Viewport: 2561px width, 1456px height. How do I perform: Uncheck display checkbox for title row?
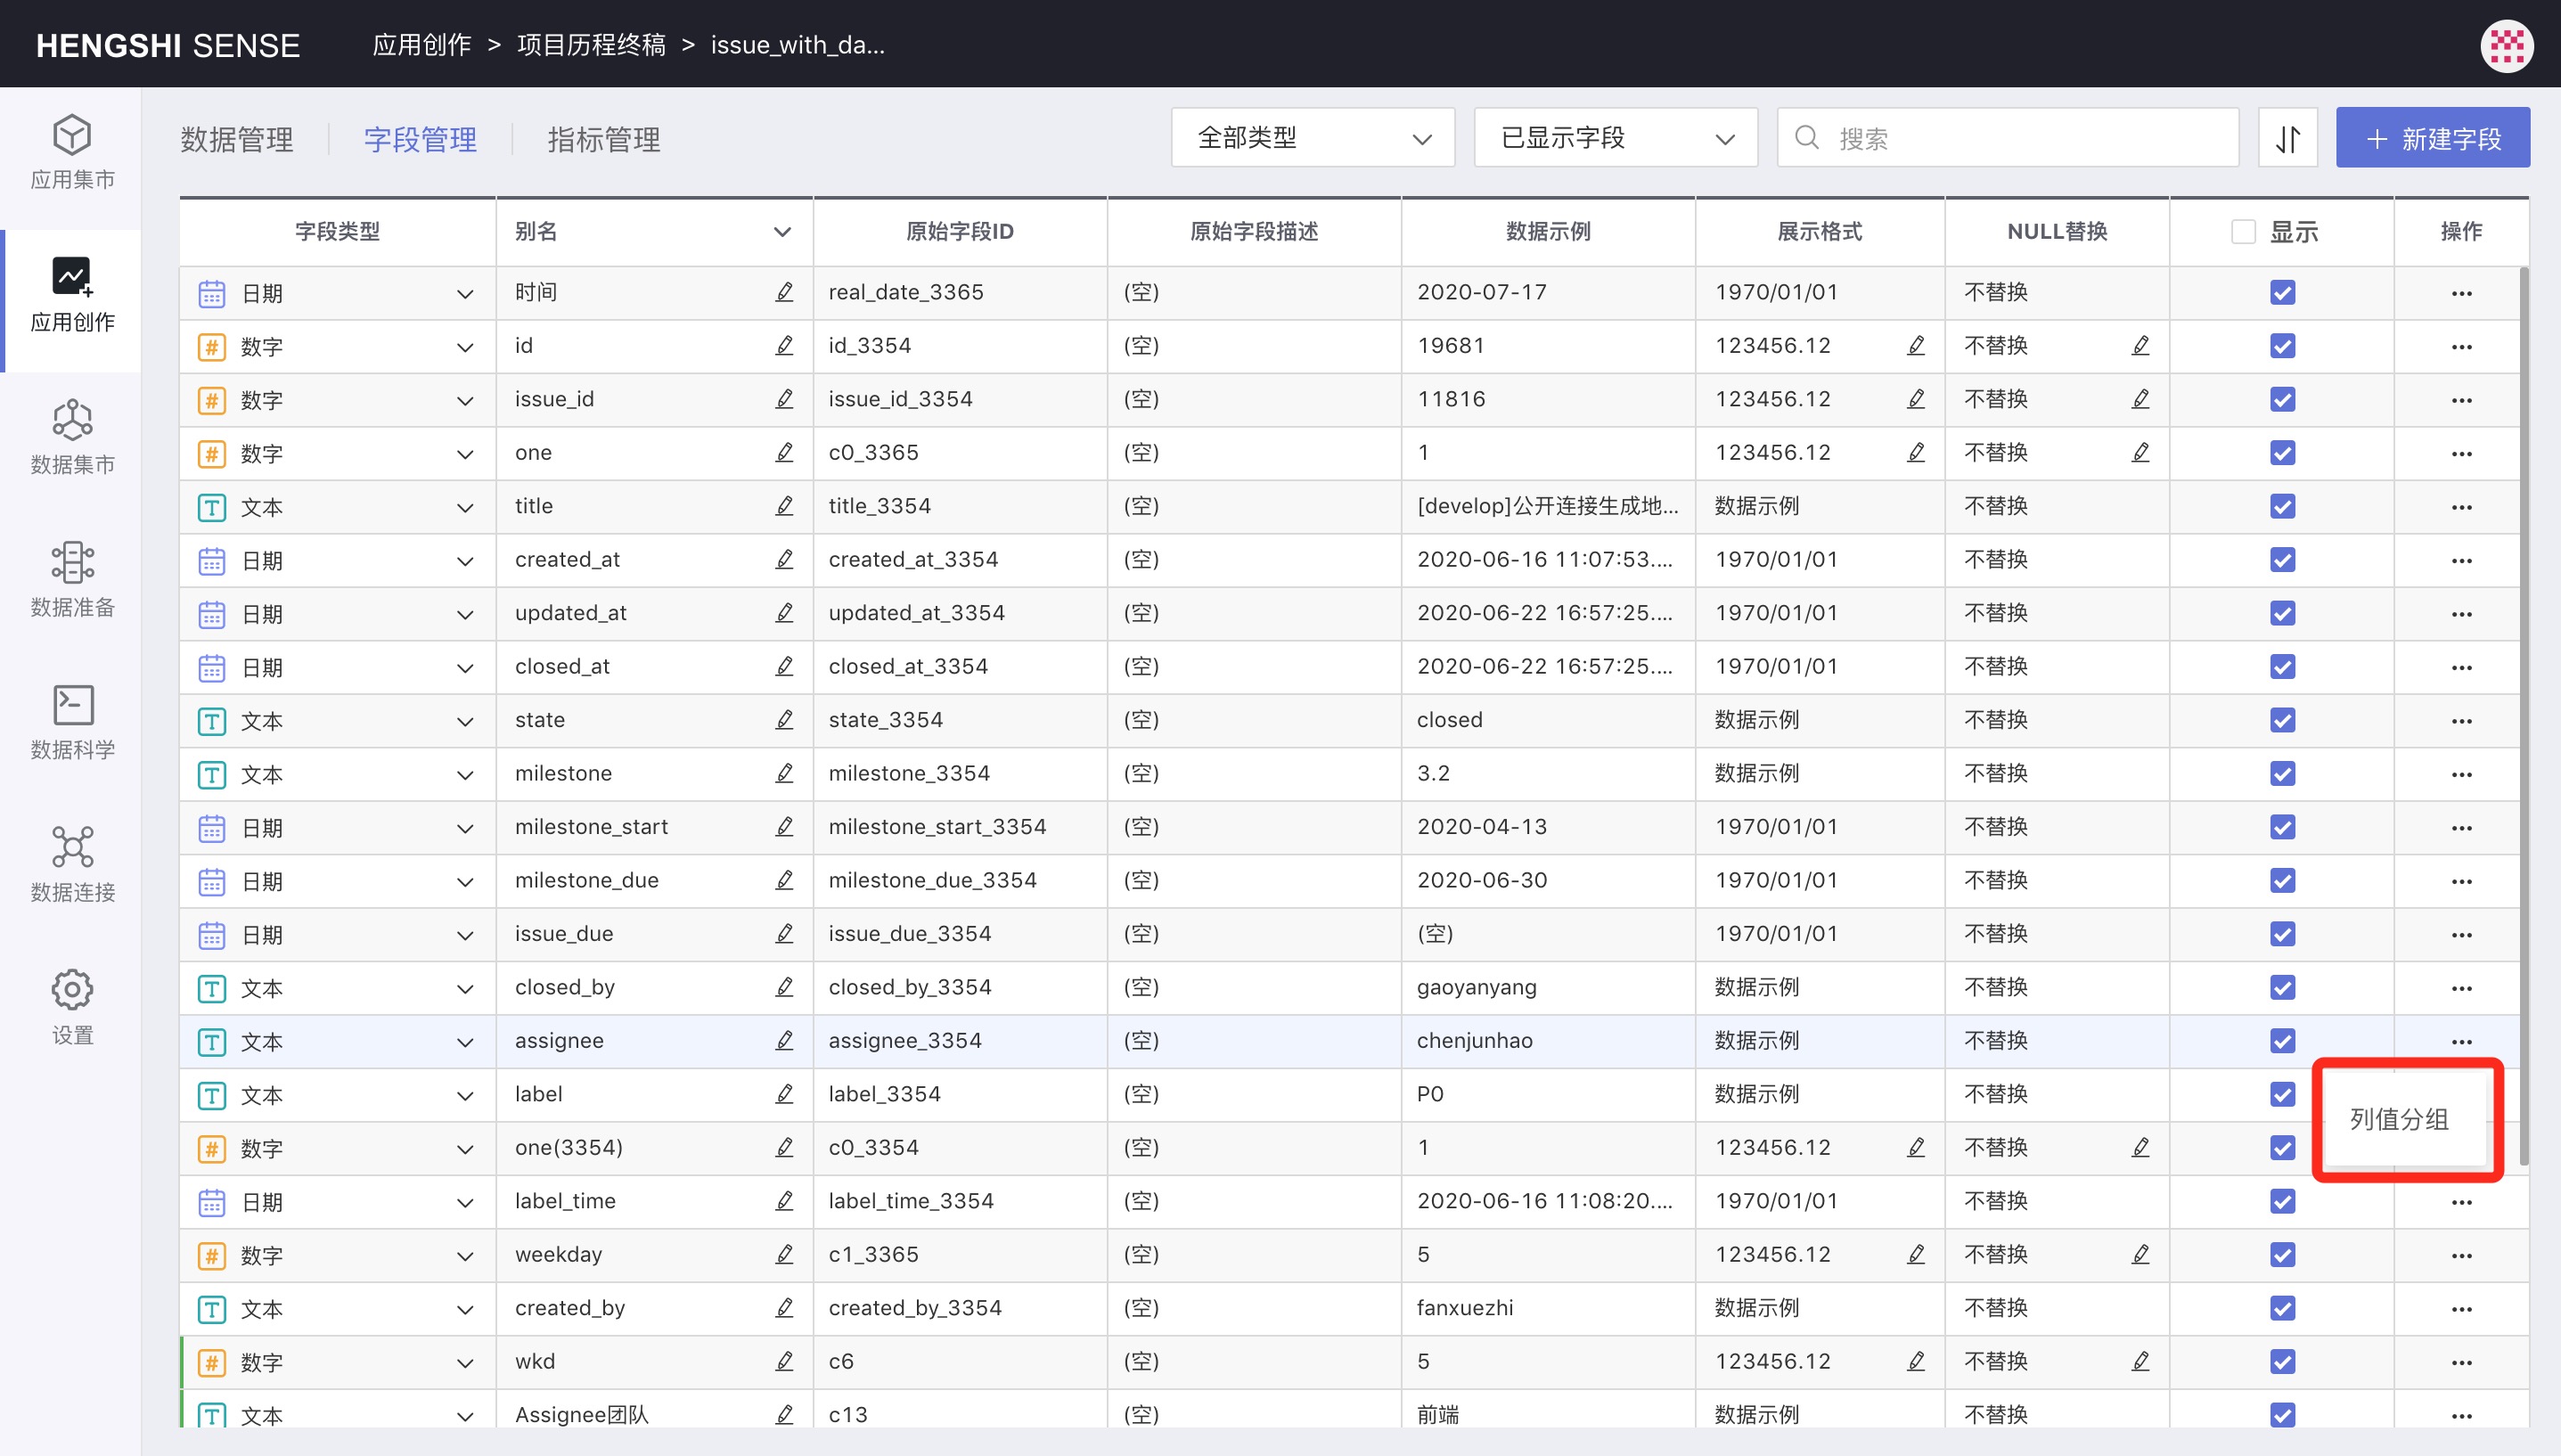coord(2282,506)
